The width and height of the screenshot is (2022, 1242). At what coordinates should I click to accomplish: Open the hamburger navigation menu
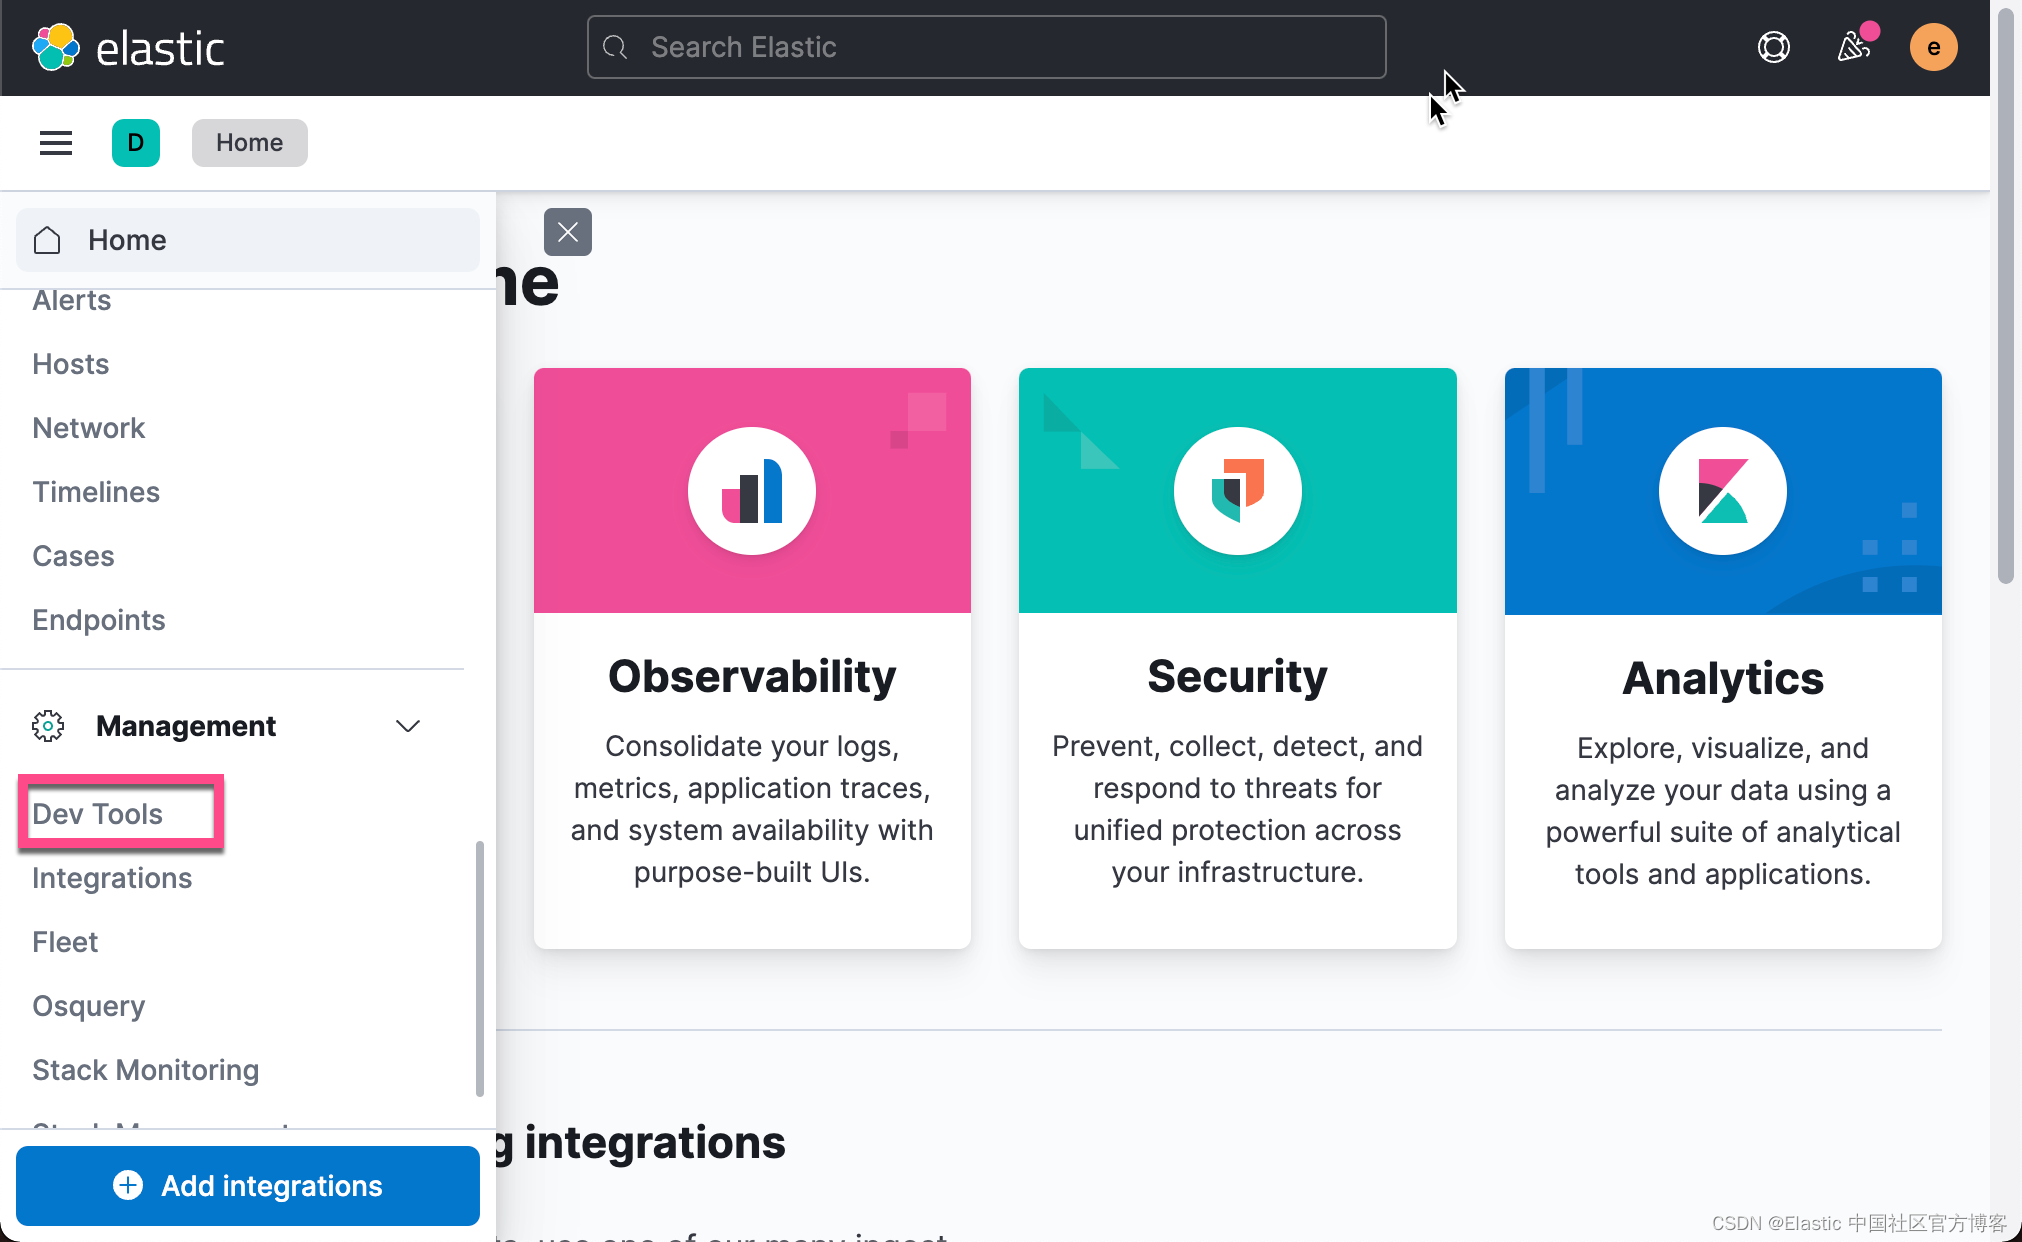click(55, 142)
